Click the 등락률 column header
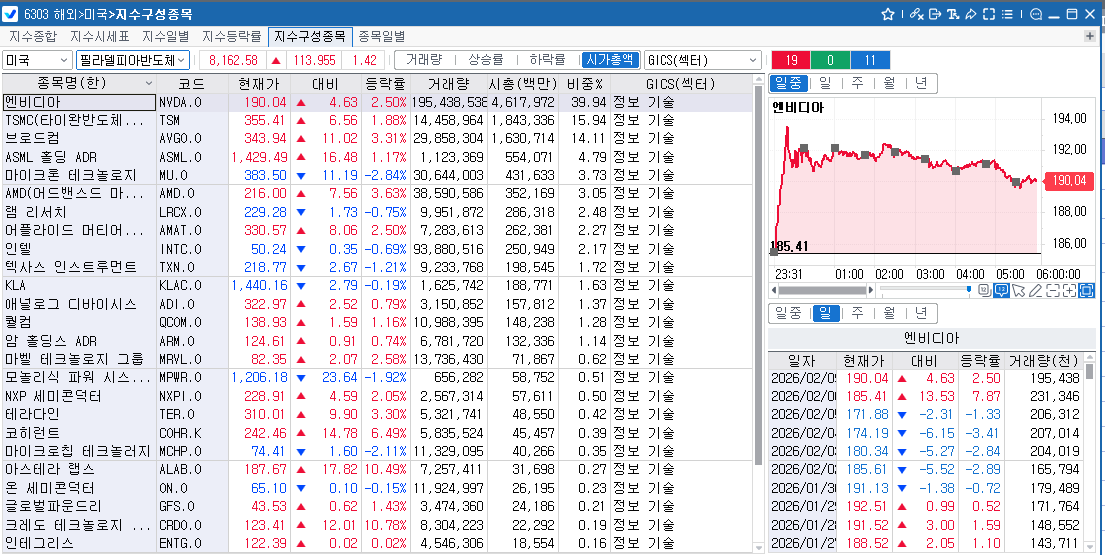This screenshot has height=555, width=1105. click(384, 84)
